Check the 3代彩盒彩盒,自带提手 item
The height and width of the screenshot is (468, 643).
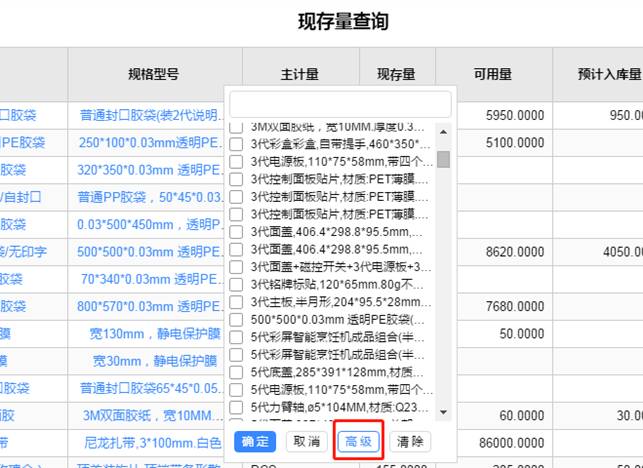click(236, 144)
